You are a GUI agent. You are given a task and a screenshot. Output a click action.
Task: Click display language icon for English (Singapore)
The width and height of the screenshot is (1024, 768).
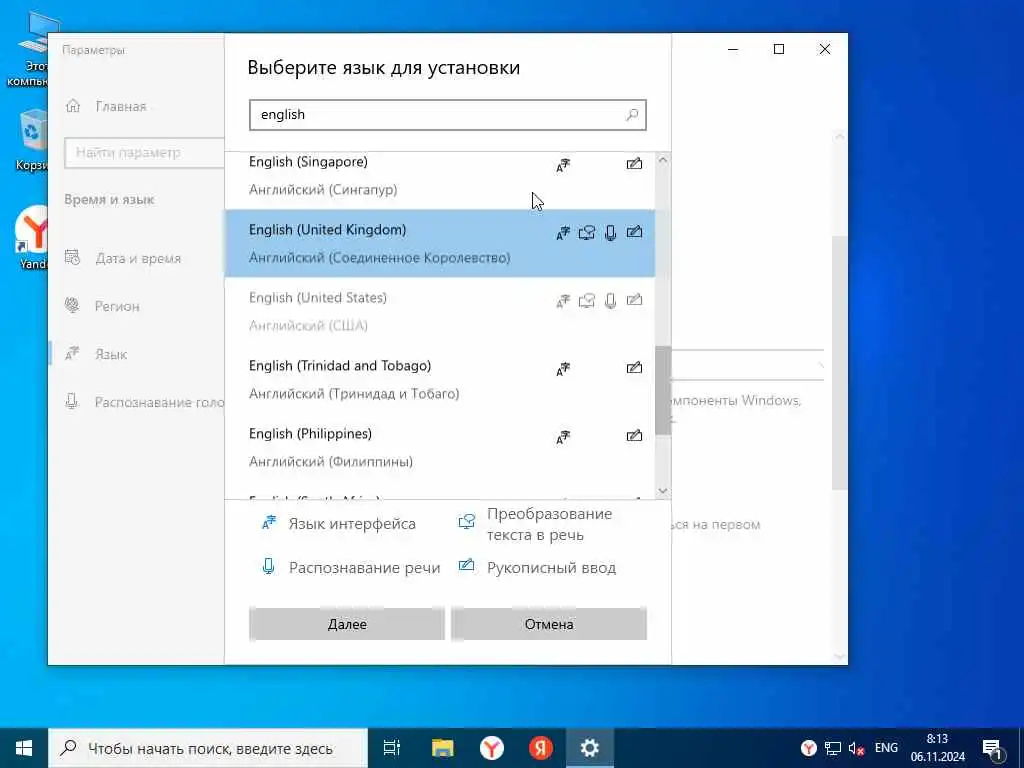[563, 165]
